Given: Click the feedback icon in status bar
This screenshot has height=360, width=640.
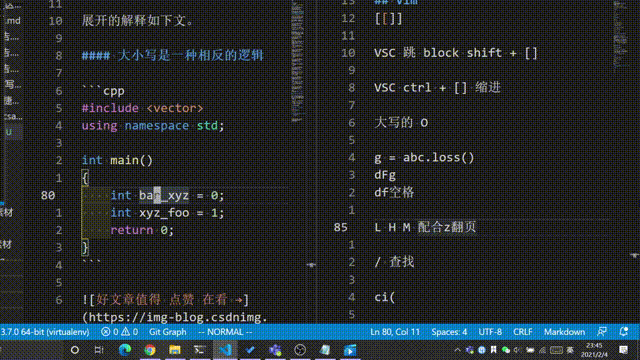Looking at the screenshot, I should 602,332.
